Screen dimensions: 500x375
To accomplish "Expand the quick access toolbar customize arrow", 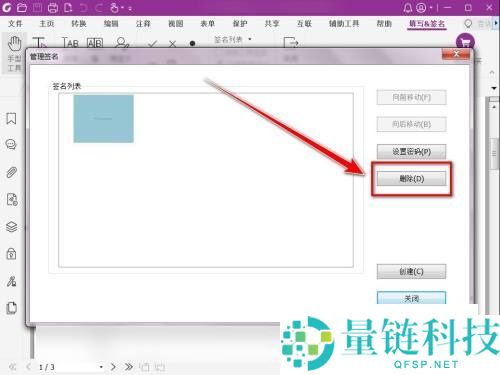I will click(x=130, y=8).
